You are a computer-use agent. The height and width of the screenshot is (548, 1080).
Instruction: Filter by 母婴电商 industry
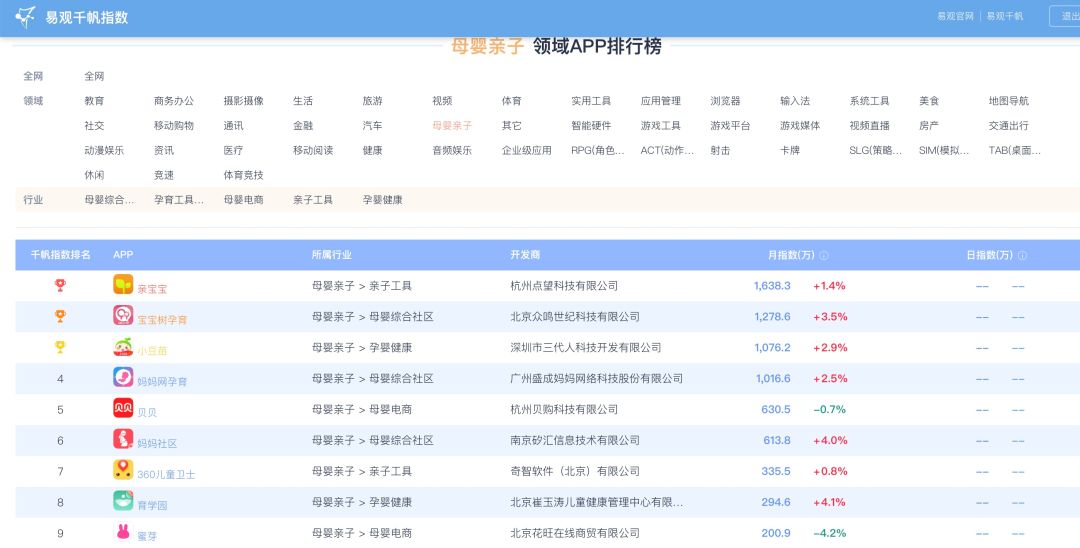[243, 200]
